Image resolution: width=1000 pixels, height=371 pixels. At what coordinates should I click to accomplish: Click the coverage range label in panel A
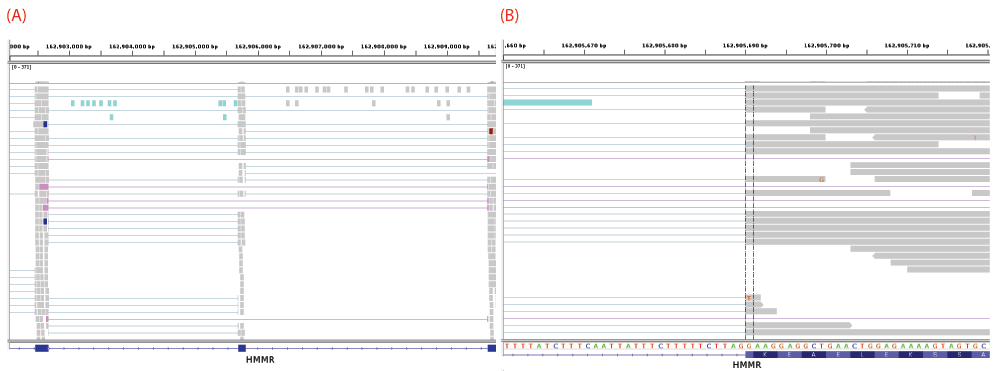pos(21,67)
